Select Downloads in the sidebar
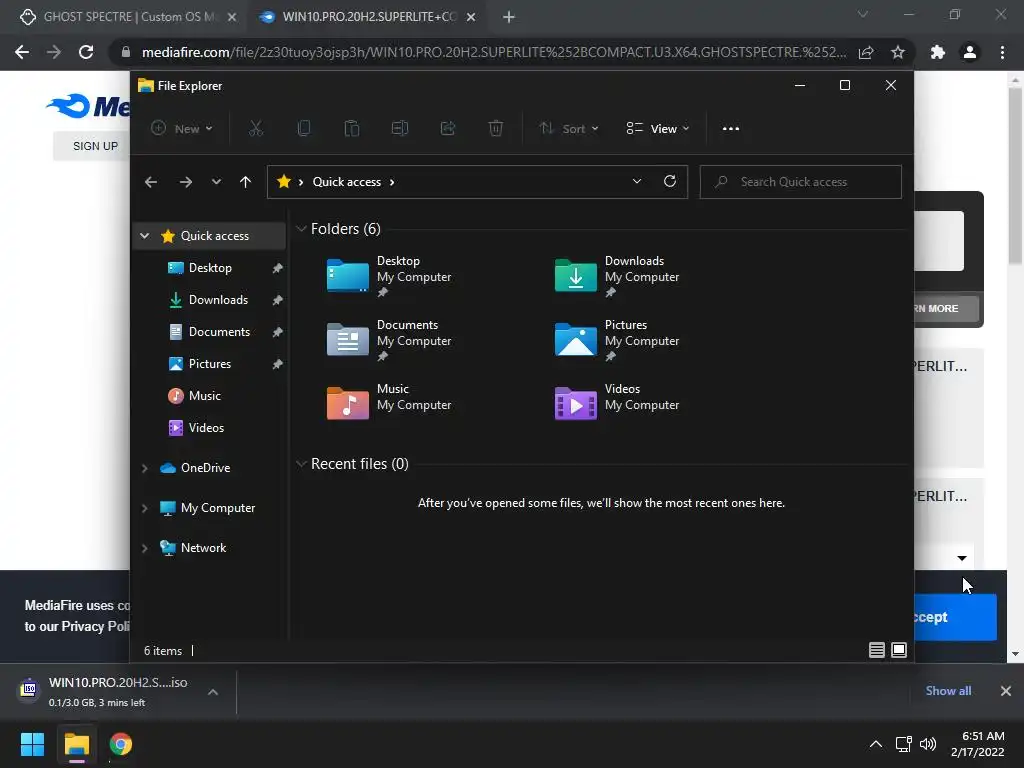 point(210,300)
